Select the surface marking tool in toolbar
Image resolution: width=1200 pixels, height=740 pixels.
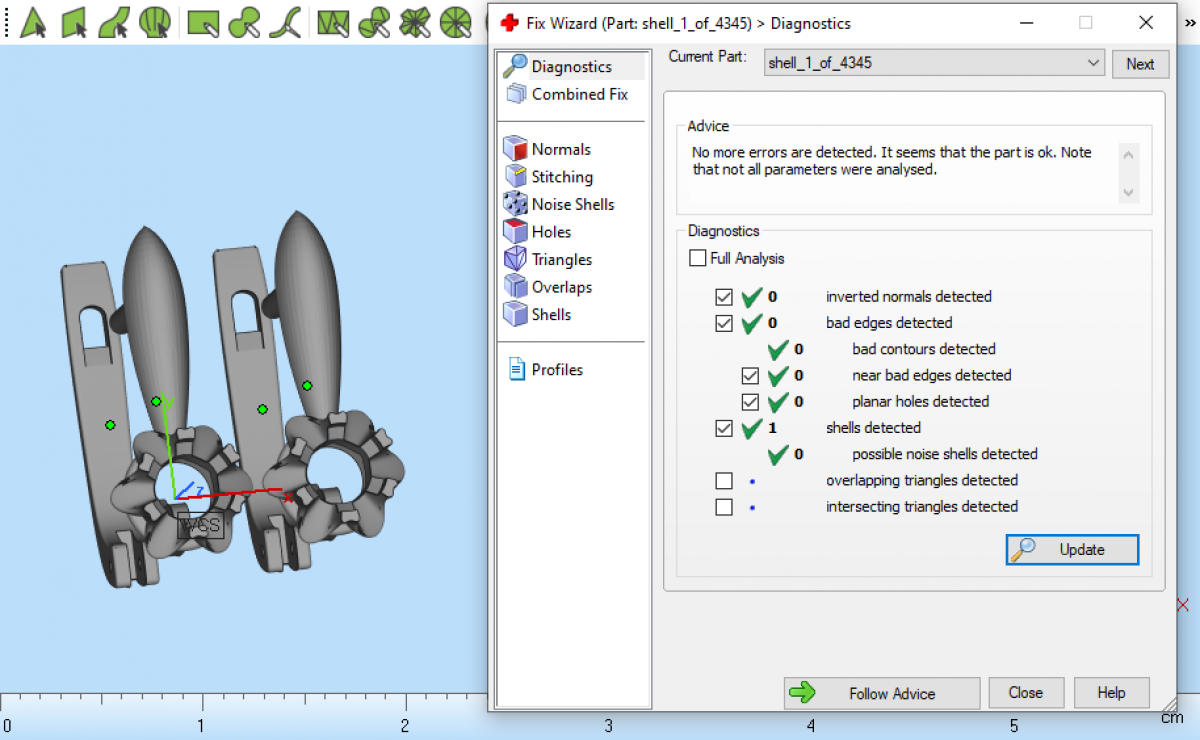point(114,22)
